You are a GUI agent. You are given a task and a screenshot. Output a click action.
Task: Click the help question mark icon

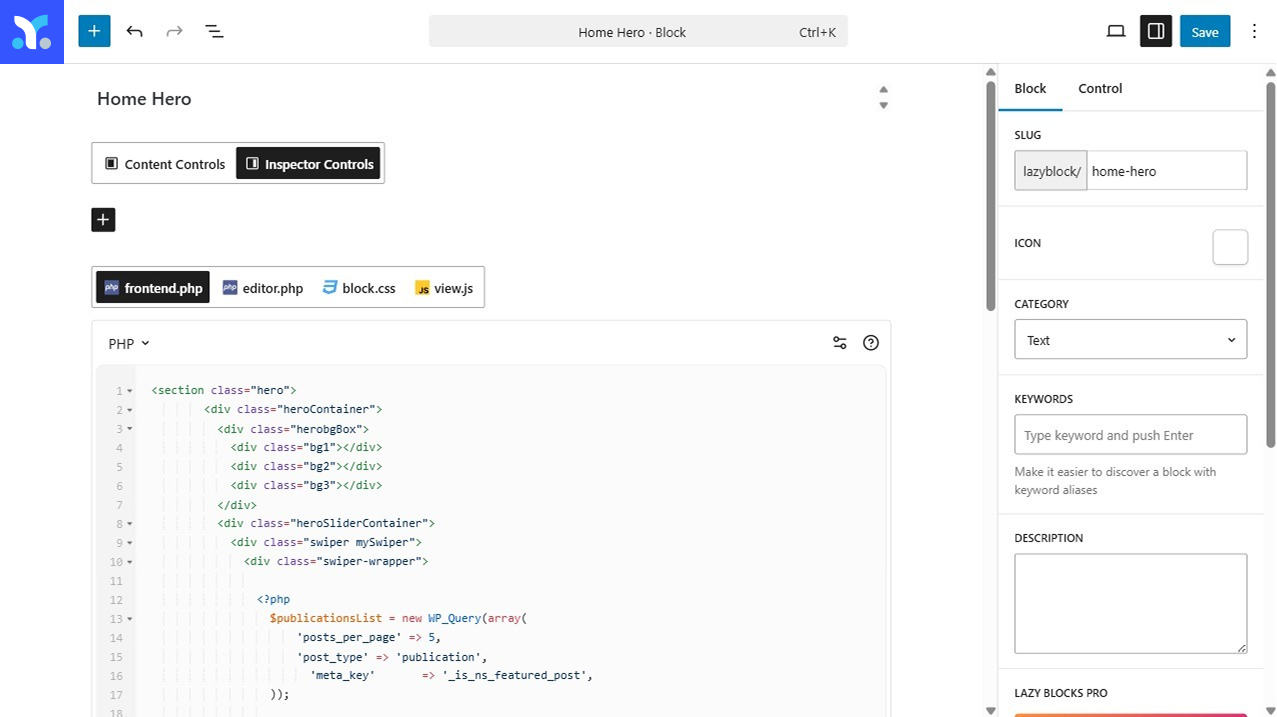click(x=870, y=343)
